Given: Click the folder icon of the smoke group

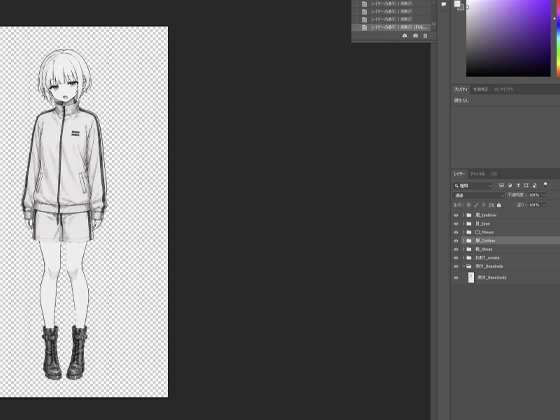Looking at the screenshot, I should pyautogui.click(x=469, y=258).
